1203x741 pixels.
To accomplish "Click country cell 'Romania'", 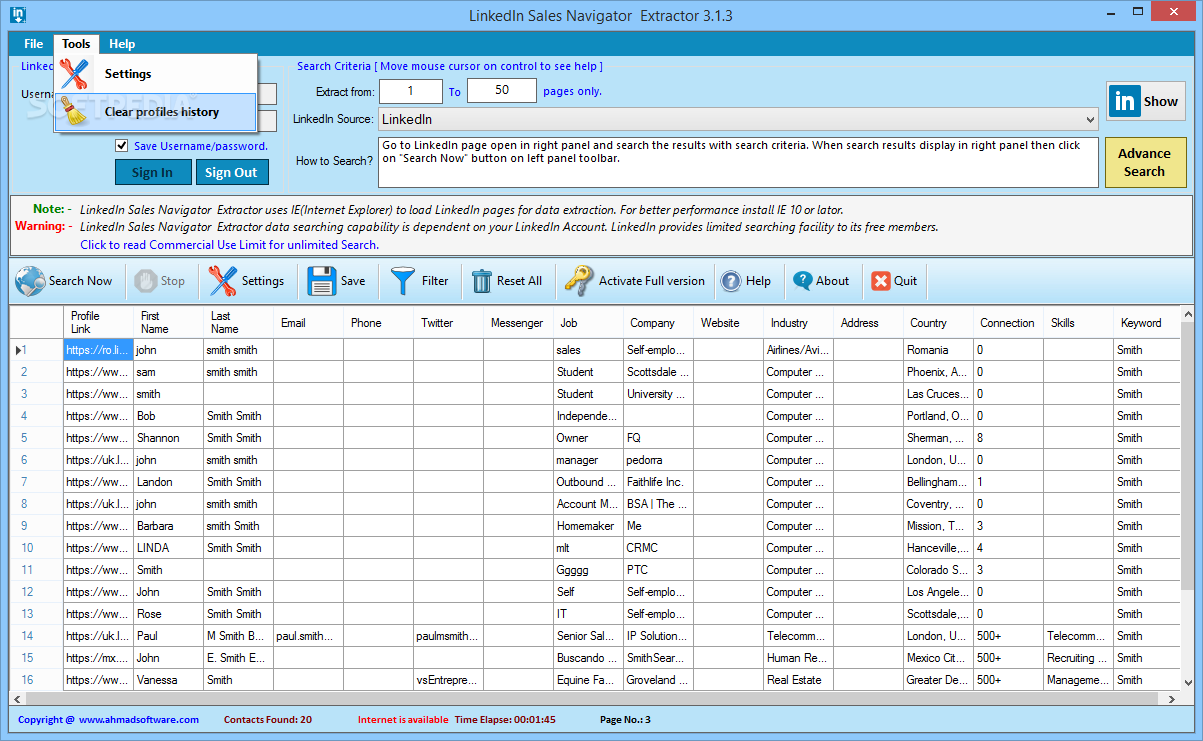I will click(938, 350).
